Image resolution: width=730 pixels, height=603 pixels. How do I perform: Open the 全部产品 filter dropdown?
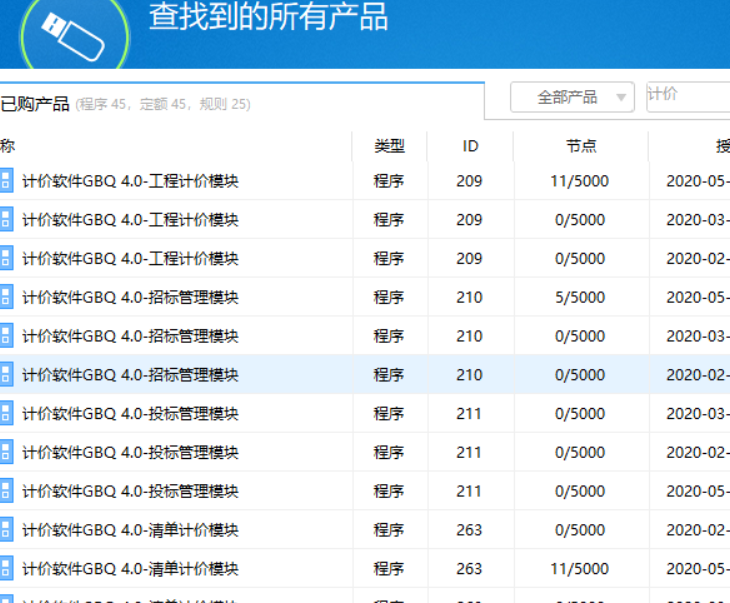(572, 97)
